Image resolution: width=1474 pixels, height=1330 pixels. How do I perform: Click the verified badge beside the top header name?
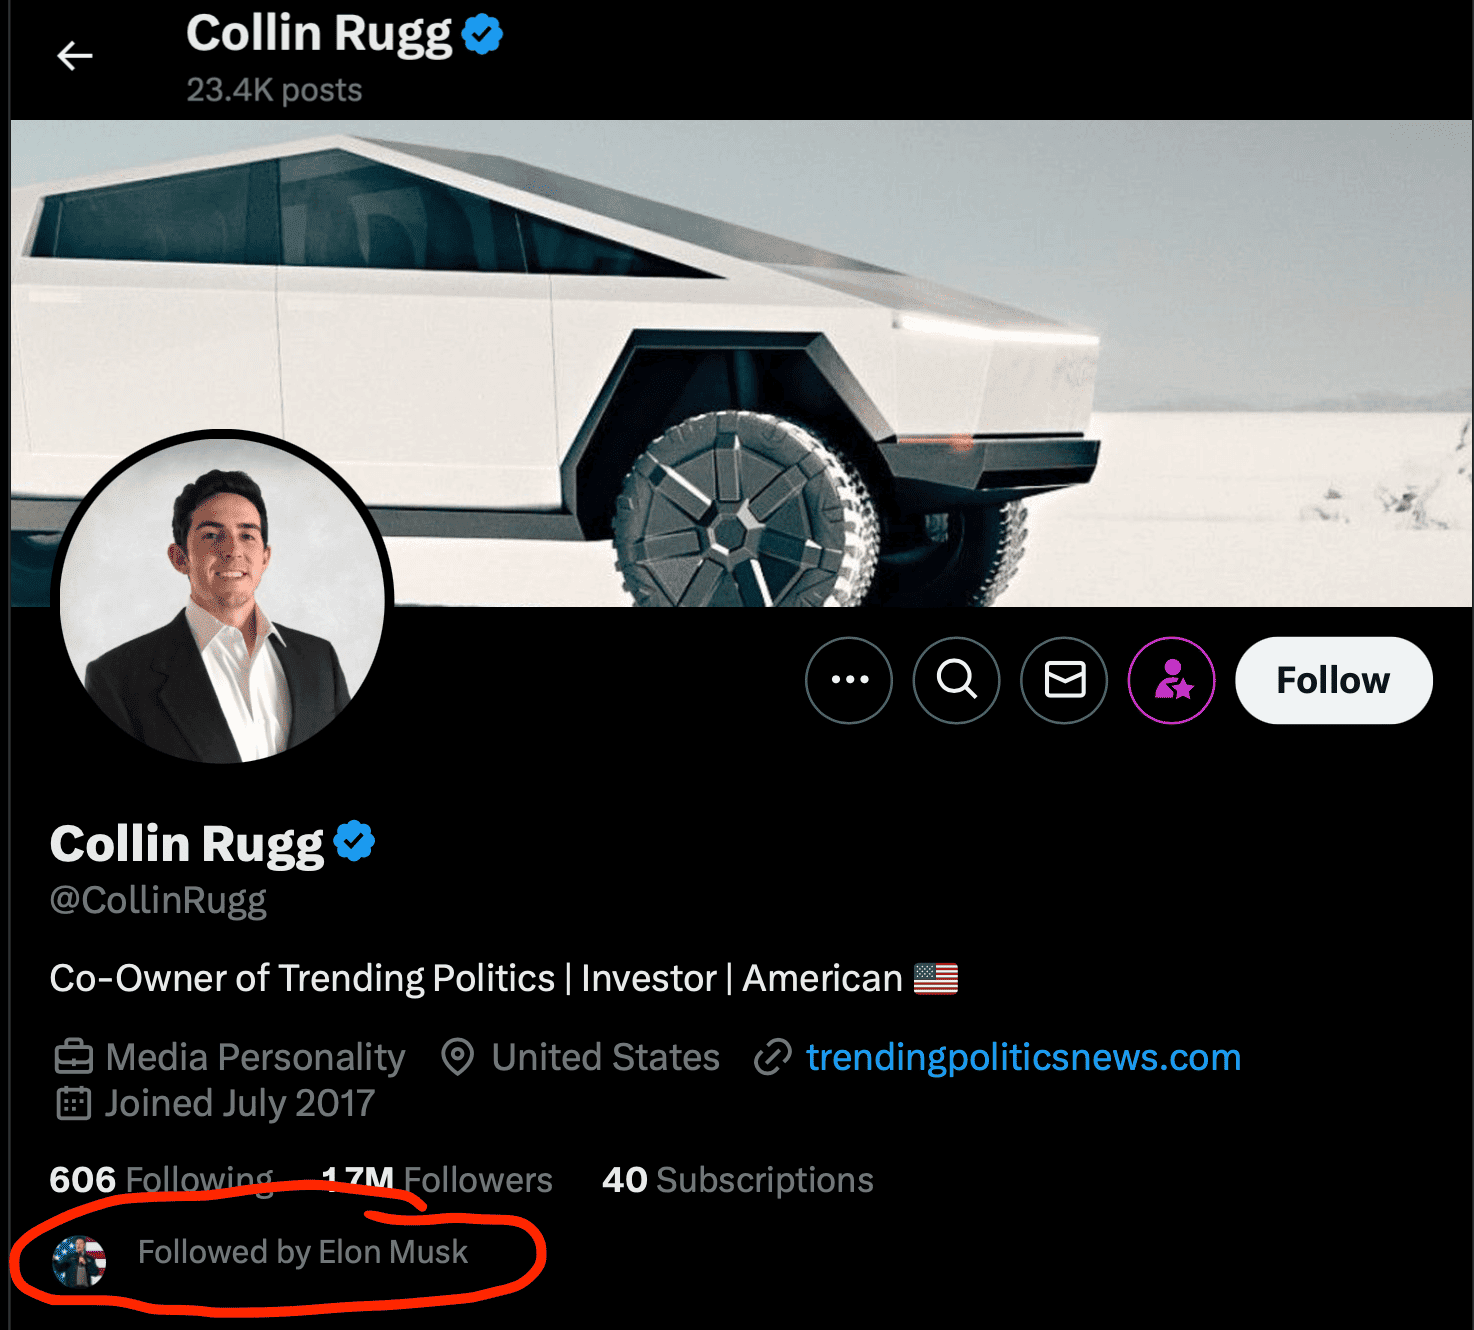point(483,35)
